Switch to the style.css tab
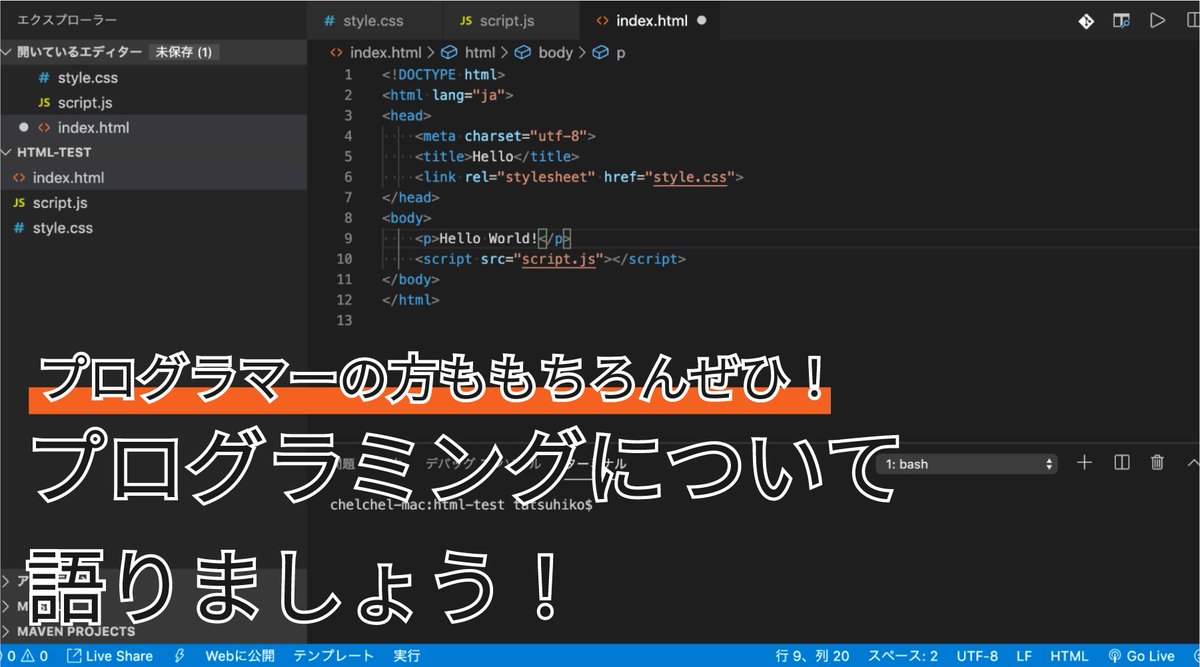The width and height of the screenshot is (1200, 667). click(375, 19)
